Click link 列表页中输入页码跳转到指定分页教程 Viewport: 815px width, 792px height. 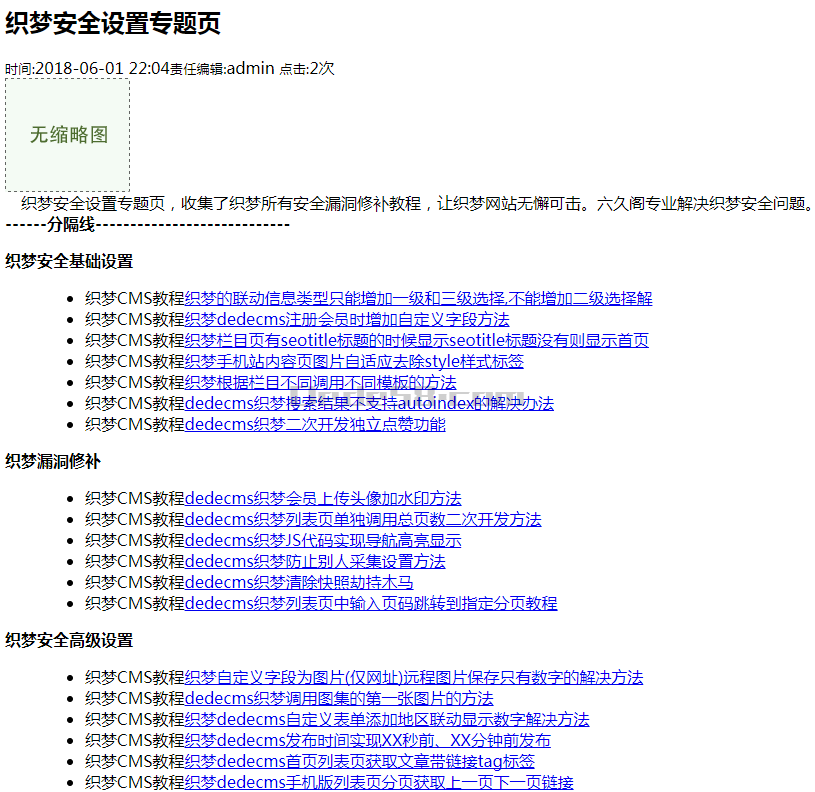[371, 603]
